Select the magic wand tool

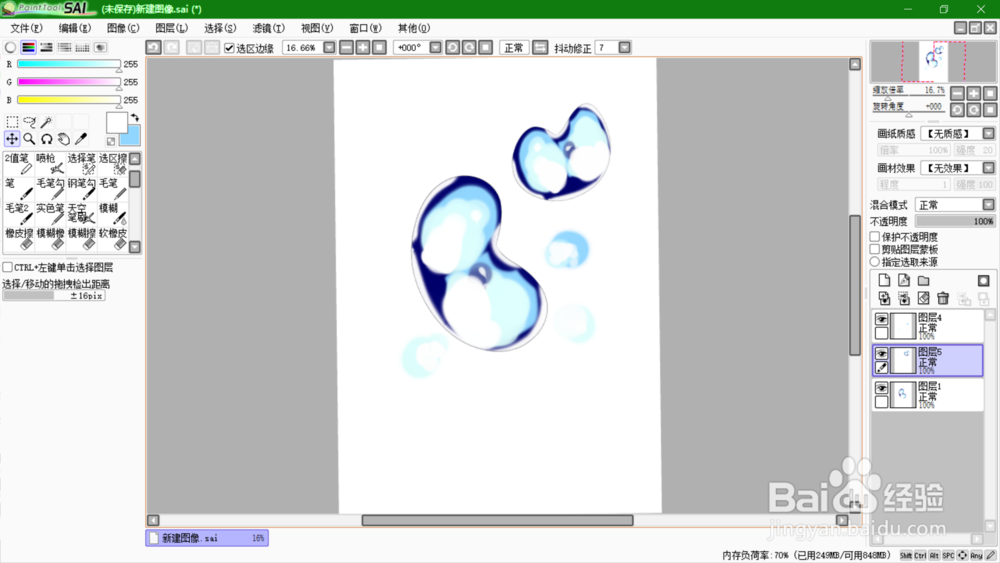[47, 121]
